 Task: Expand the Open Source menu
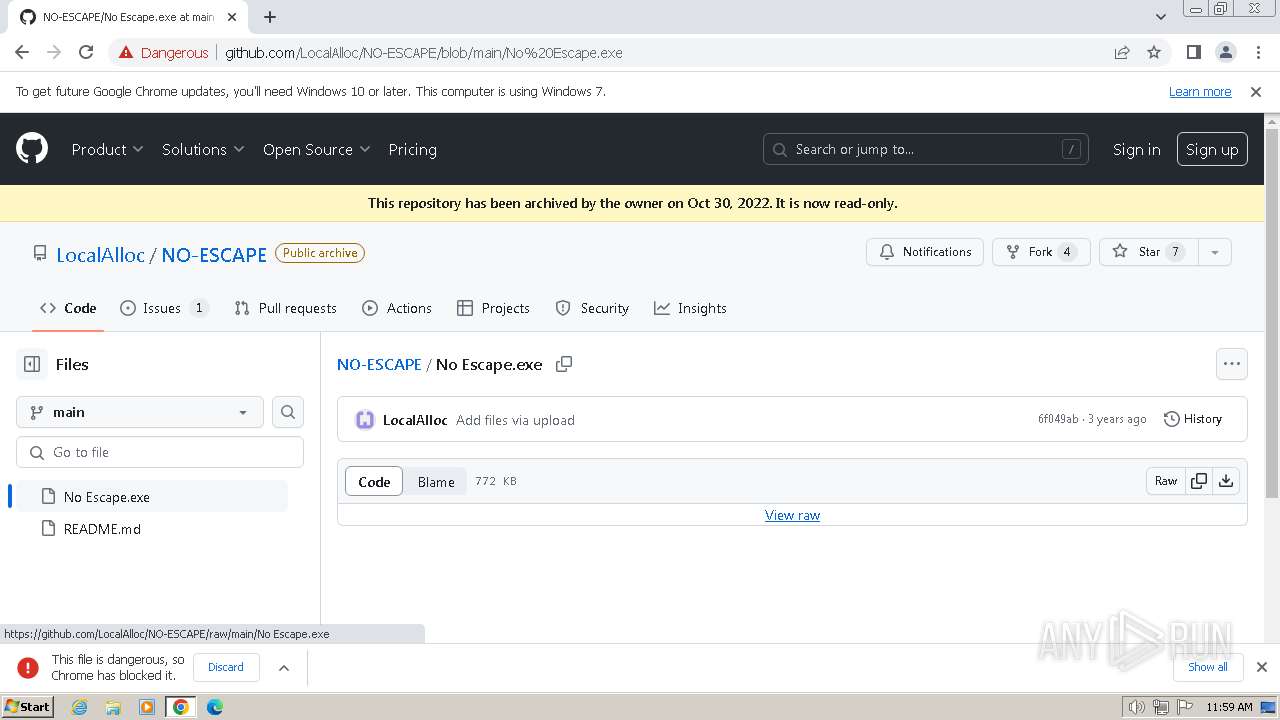click(x=317, y=149)
